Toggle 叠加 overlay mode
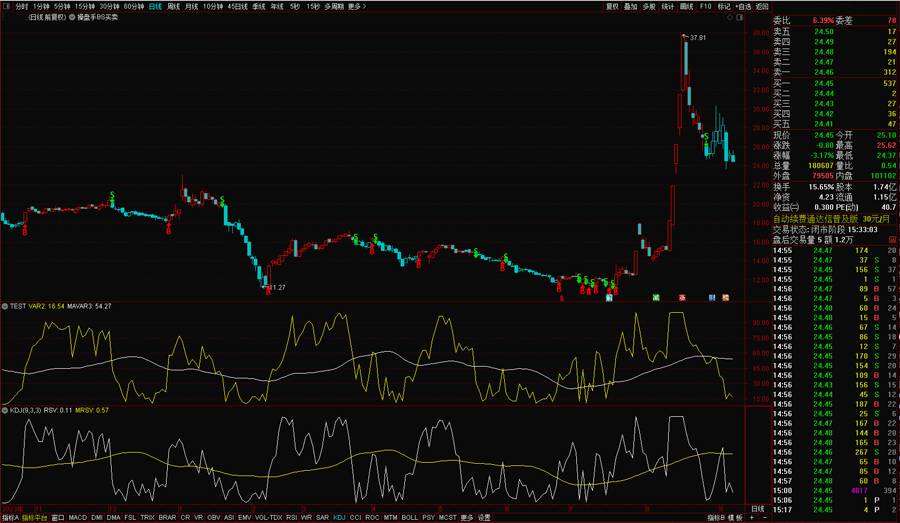900x523 pixels. click(x=630, y=6)
